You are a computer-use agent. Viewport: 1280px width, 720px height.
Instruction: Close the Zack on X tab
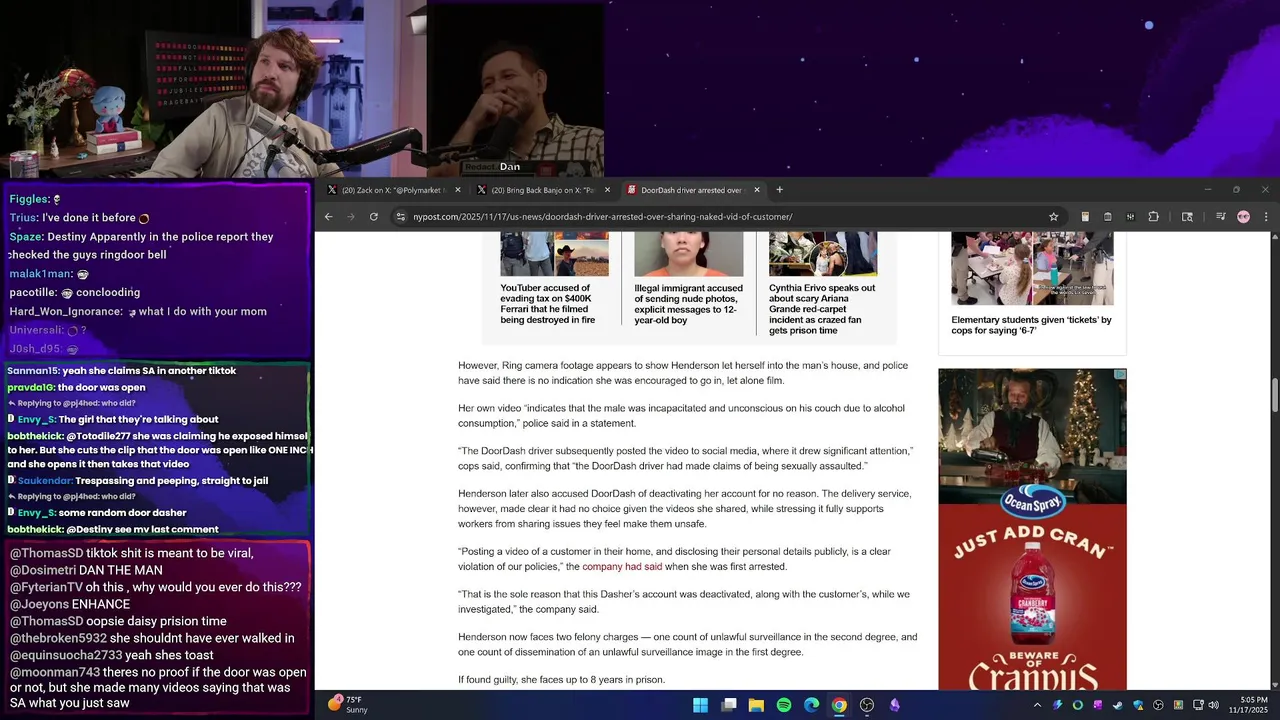click(458, 190)
